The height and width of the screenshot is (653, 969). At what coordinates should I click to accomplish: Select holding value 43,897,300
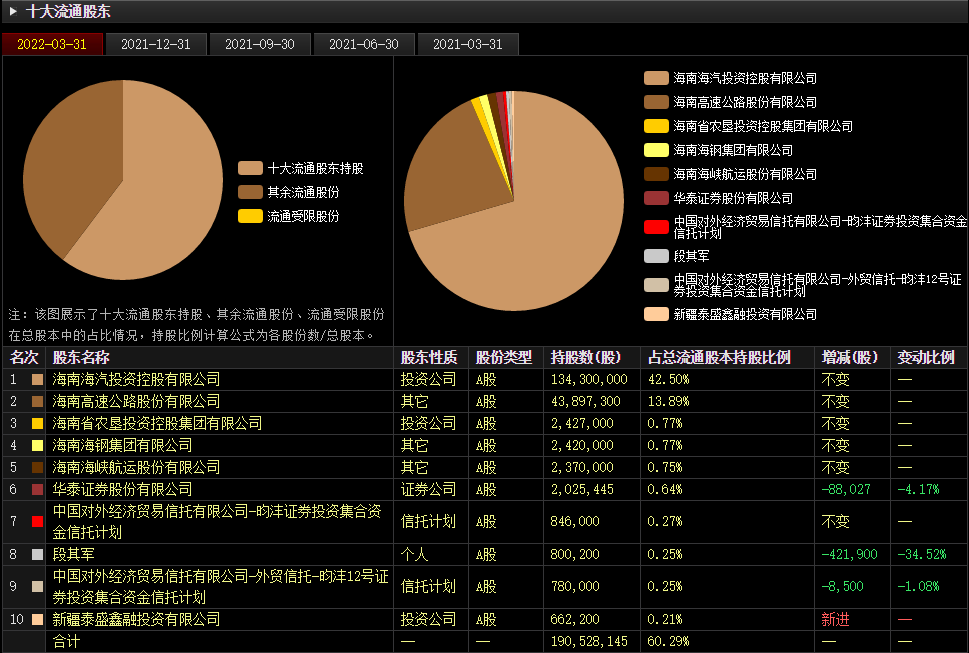click(x=585, y=402)
